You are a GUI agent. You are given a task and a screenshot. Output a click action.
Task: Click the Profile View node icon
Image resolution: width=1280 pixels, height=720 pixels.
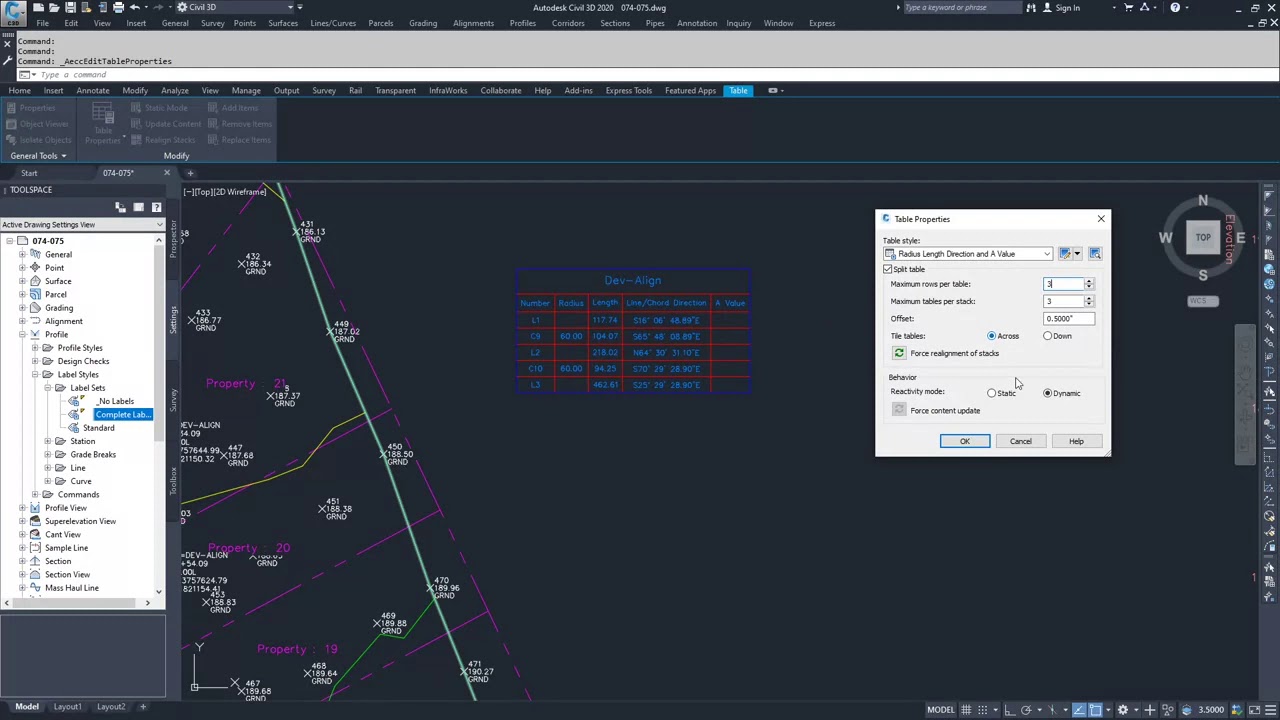click(35, 508)
